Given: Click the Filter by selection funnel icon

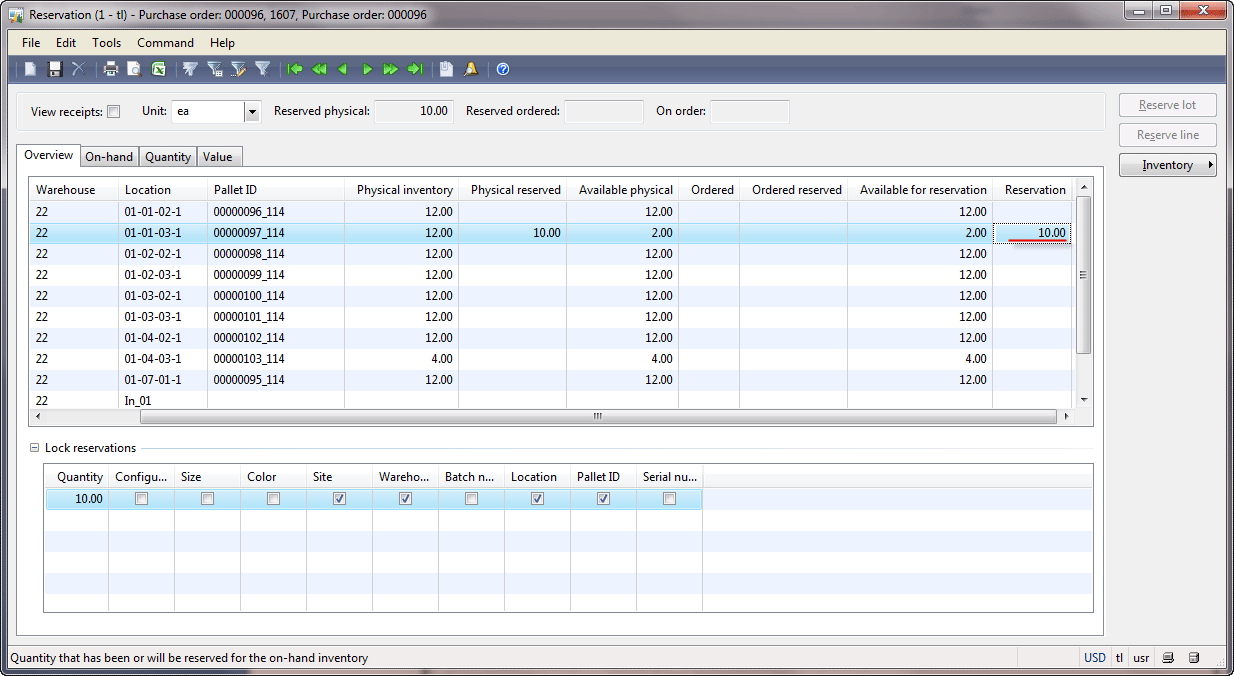Looking at the screenshot, I should click(190, 69).
